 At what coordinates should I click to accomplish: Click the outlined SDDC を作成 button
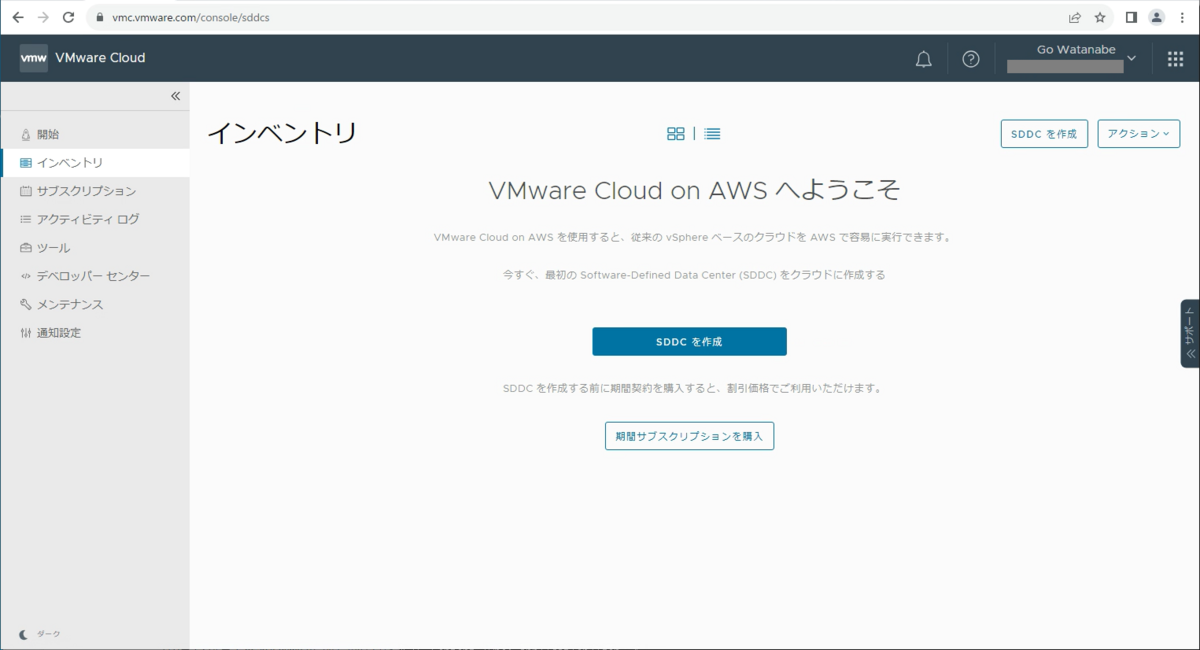(1044, 134)
